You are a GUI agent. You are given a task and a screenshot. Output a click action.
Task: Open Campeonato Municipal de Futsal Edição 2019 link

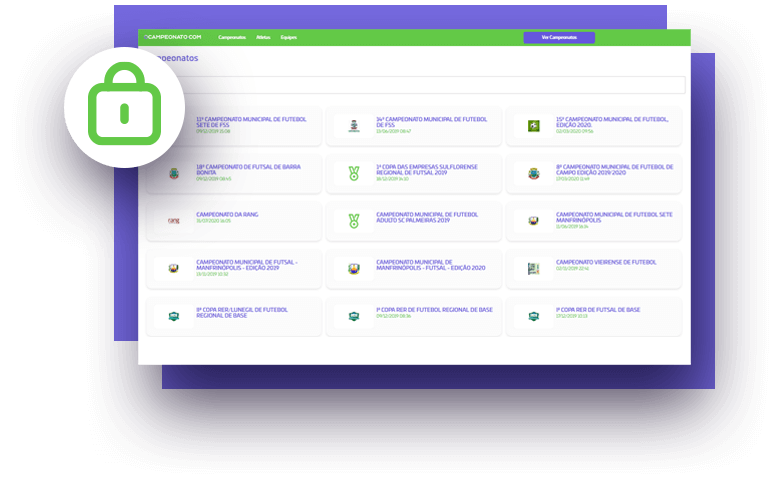tap(246, 264)
